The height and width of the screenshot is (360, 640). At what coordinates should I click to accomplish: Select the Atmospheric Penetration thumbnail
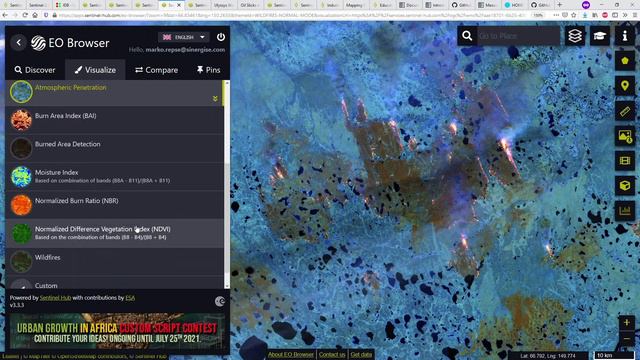(21, 91)
